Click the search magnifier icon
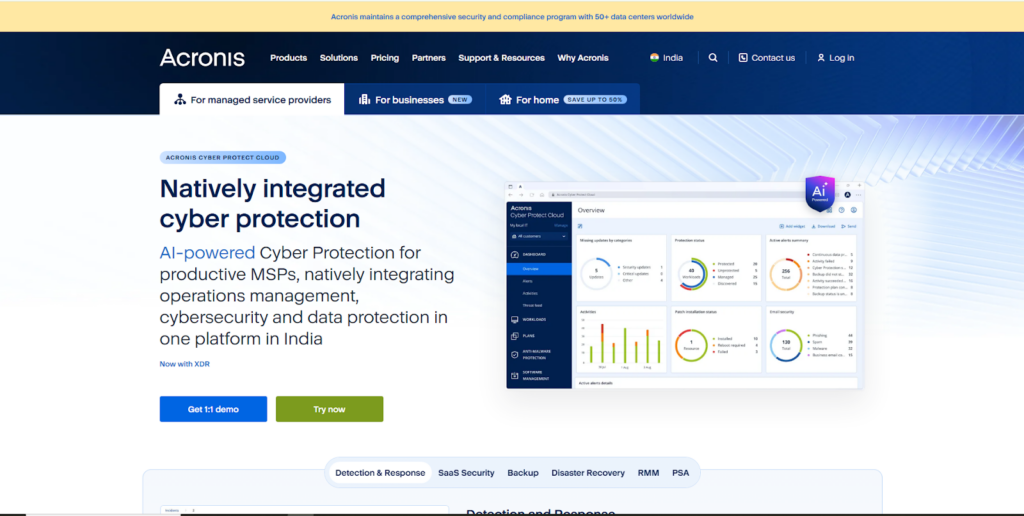Viewport: 1024px width, 516px height. coord(713,58)
